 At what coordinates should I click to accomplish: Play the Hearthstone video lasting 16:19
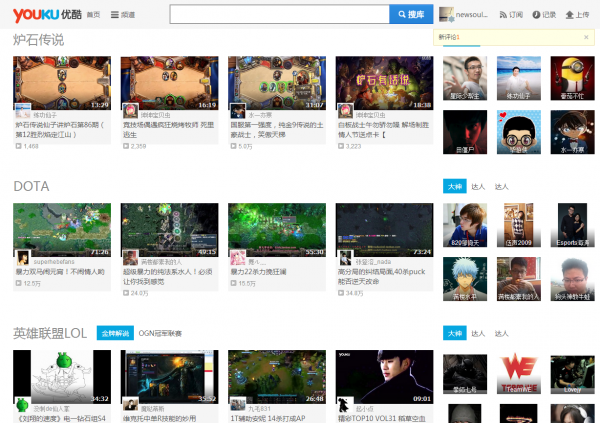pos(170,83)
